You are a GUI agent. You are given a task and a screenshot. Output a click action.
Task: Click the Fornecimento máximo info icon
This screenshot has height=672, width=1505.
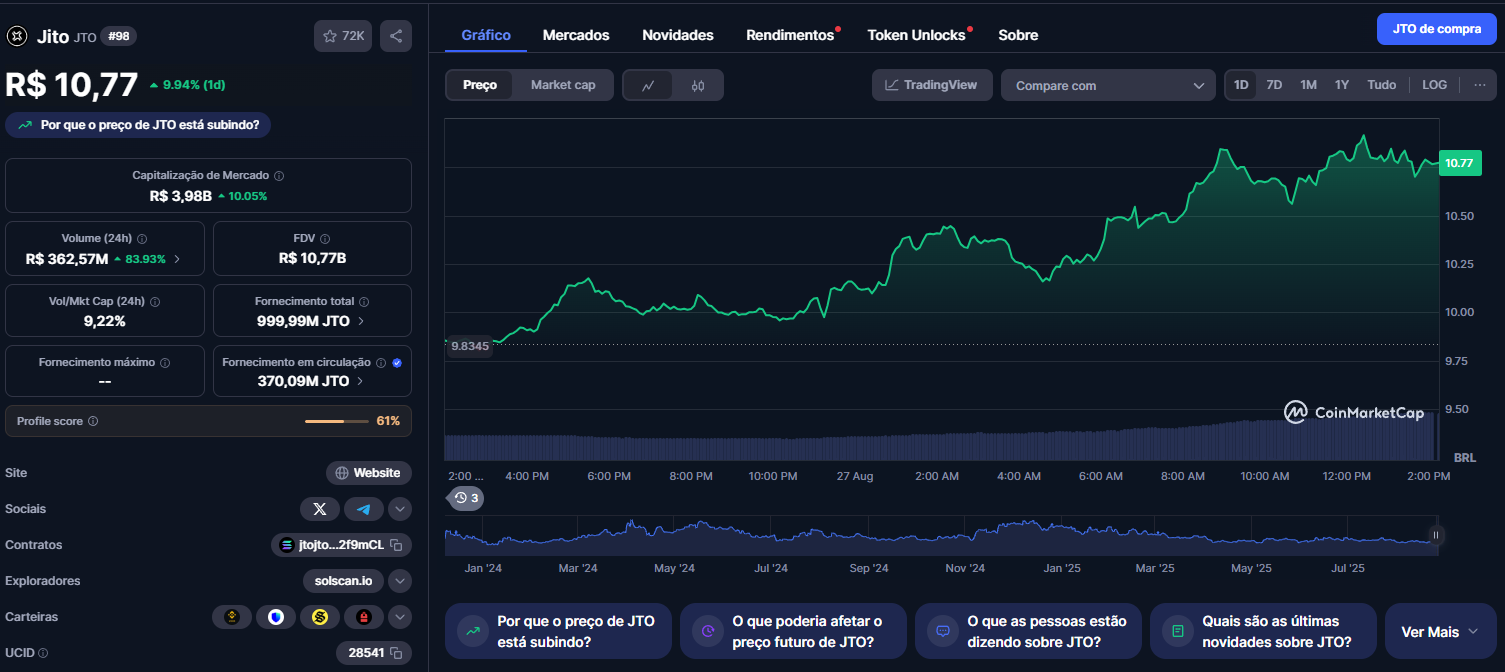click(165, 363)
